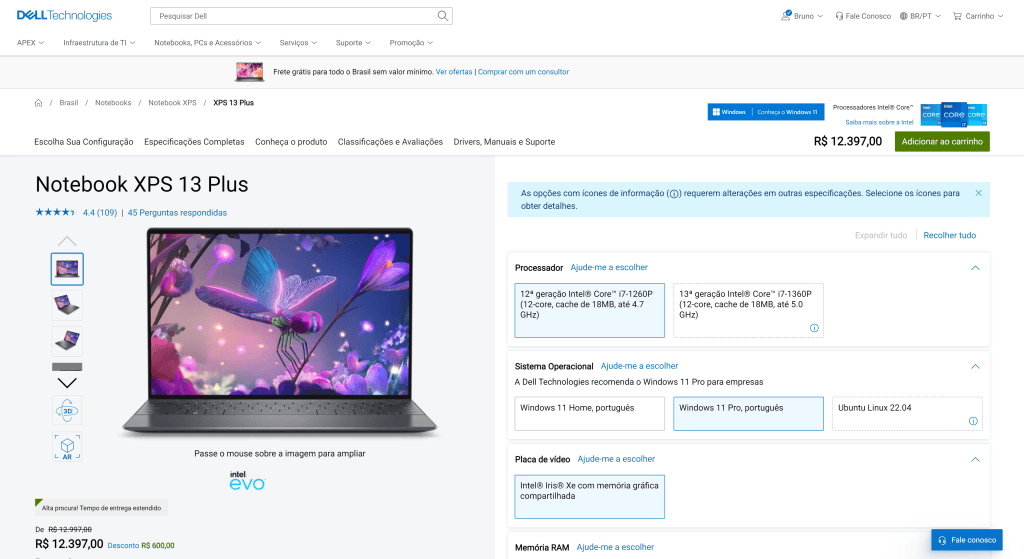Go to Escolha Sua Configuração tab
Image resolution: width=1024 pixels, height=559 pixels.
click(84, 142)
